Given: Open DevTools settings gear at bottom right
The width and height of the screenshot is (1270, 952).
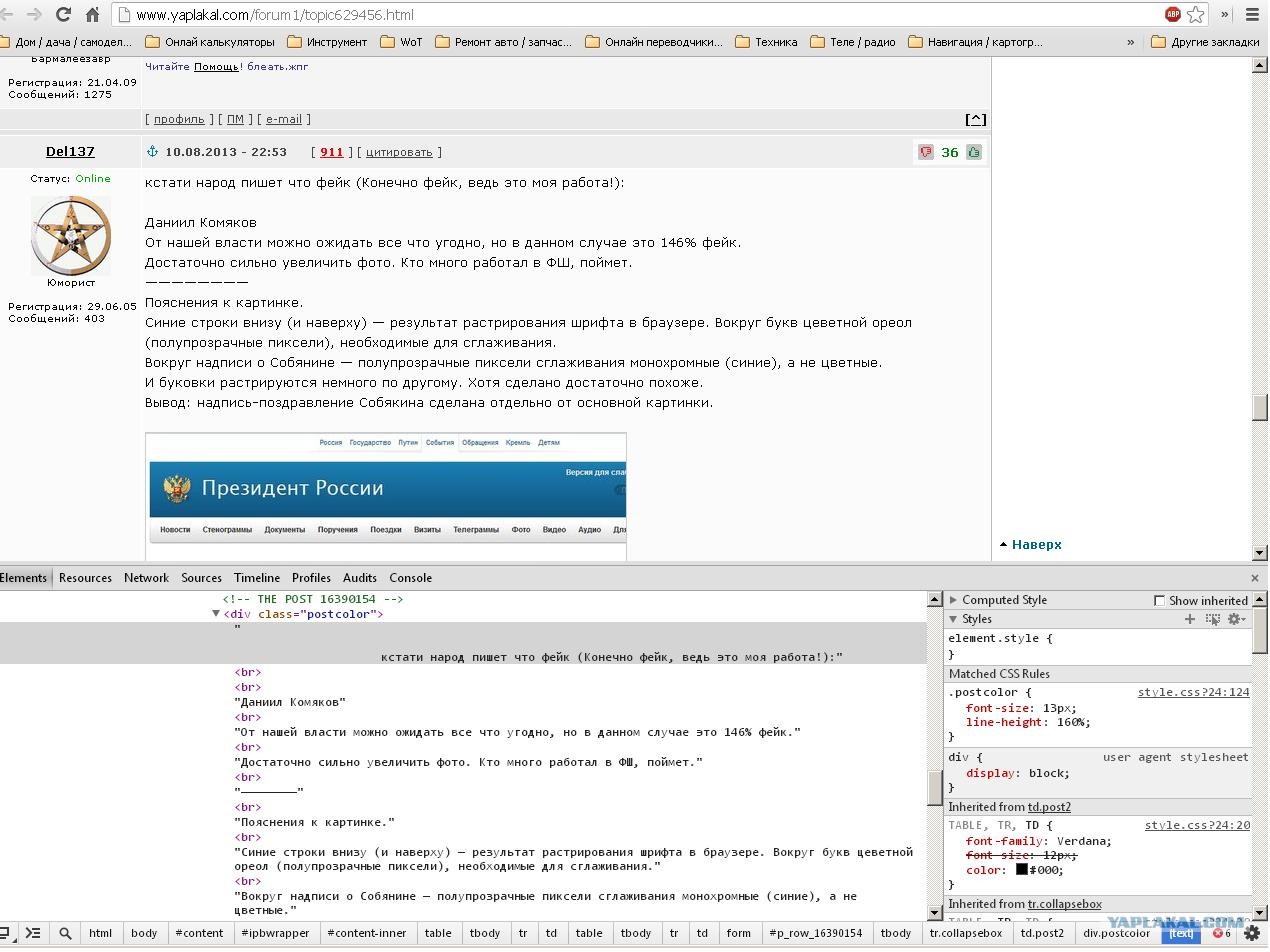Looking at the screenshot, I should click(1251, 934).
